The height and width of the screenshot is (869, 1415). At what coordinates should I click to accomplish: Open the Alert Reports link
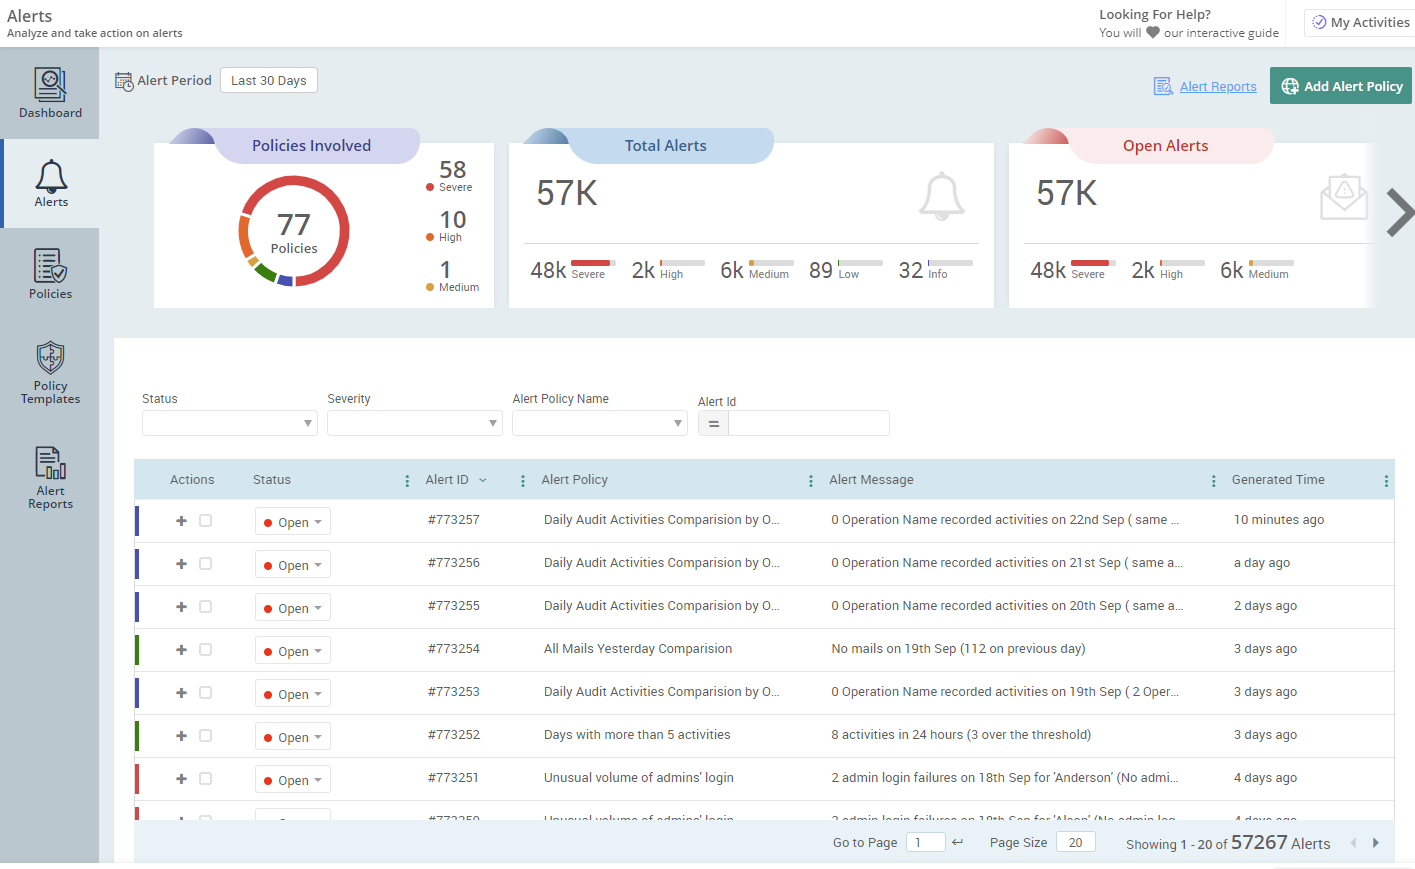(x=1218, y=86)
